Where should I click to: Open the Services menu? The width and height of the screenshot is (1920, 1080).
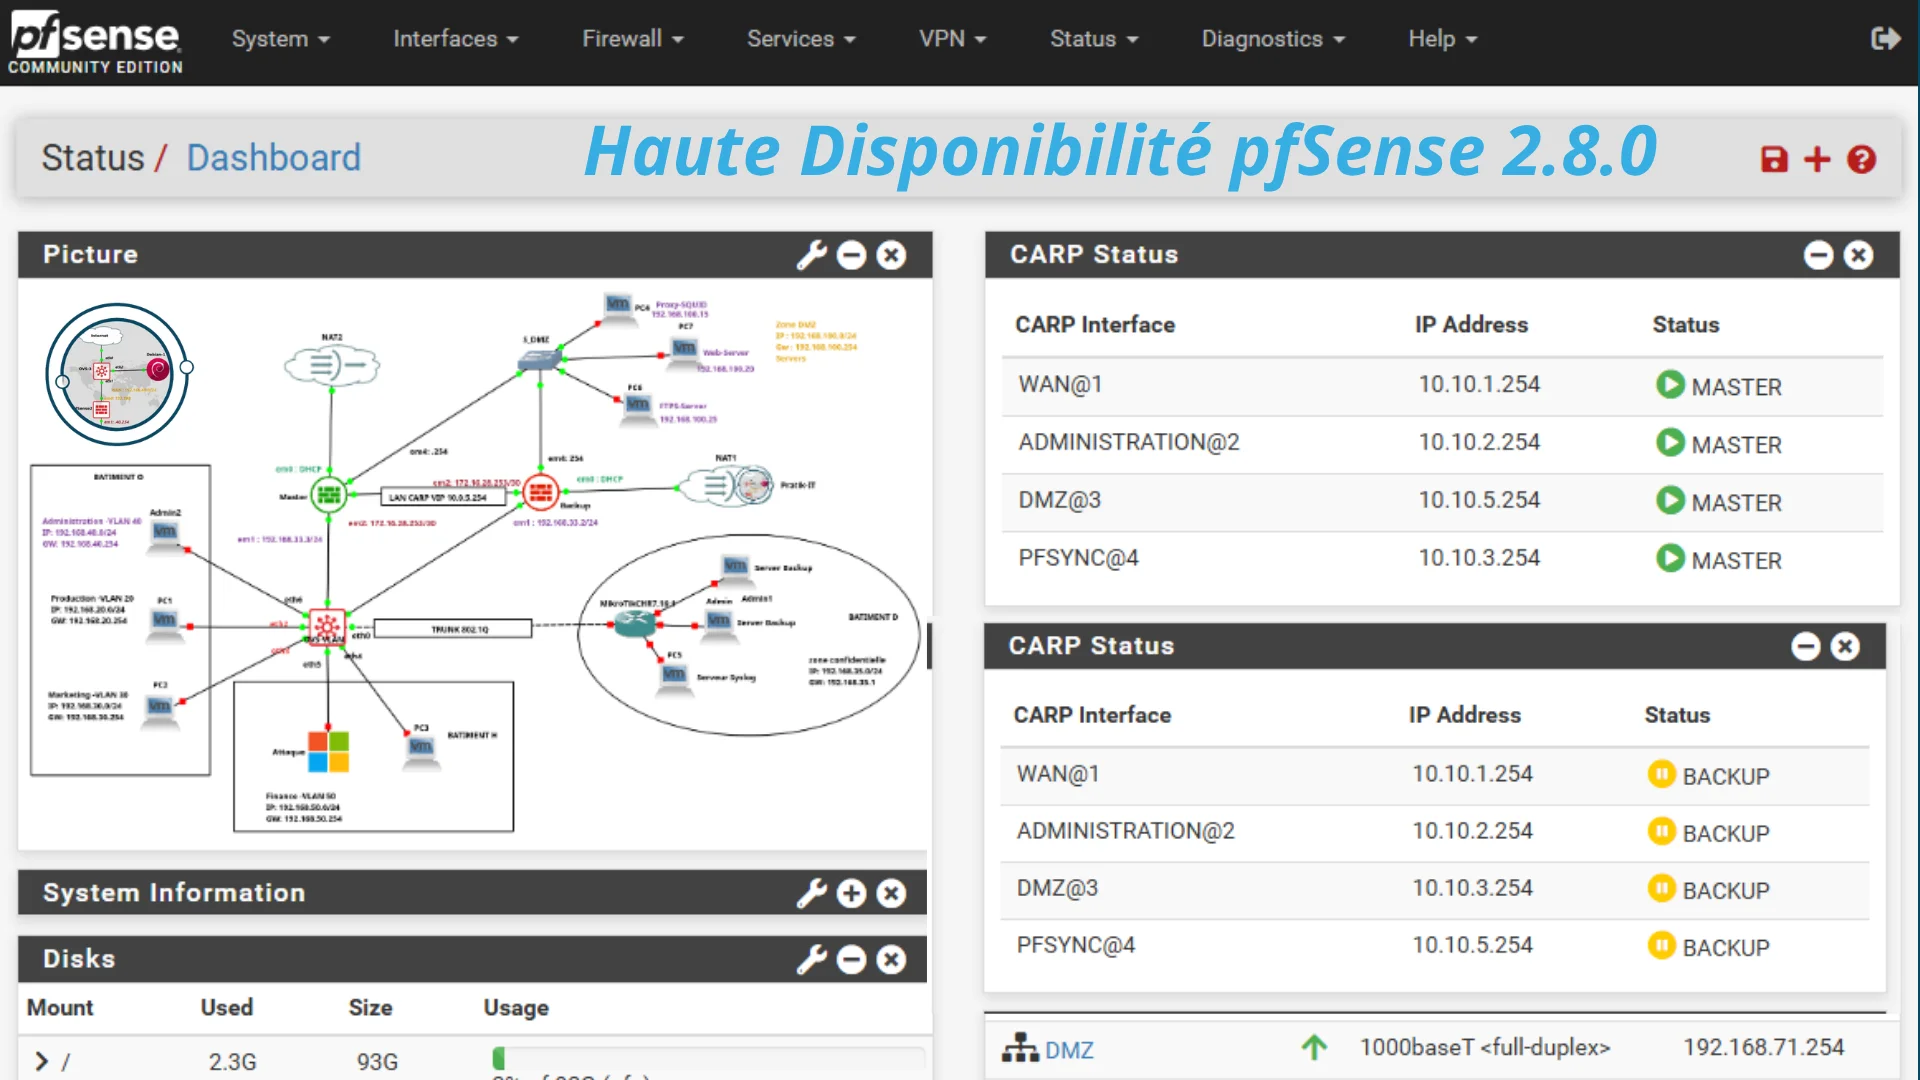pyautogui.click(x=801, y=39)
